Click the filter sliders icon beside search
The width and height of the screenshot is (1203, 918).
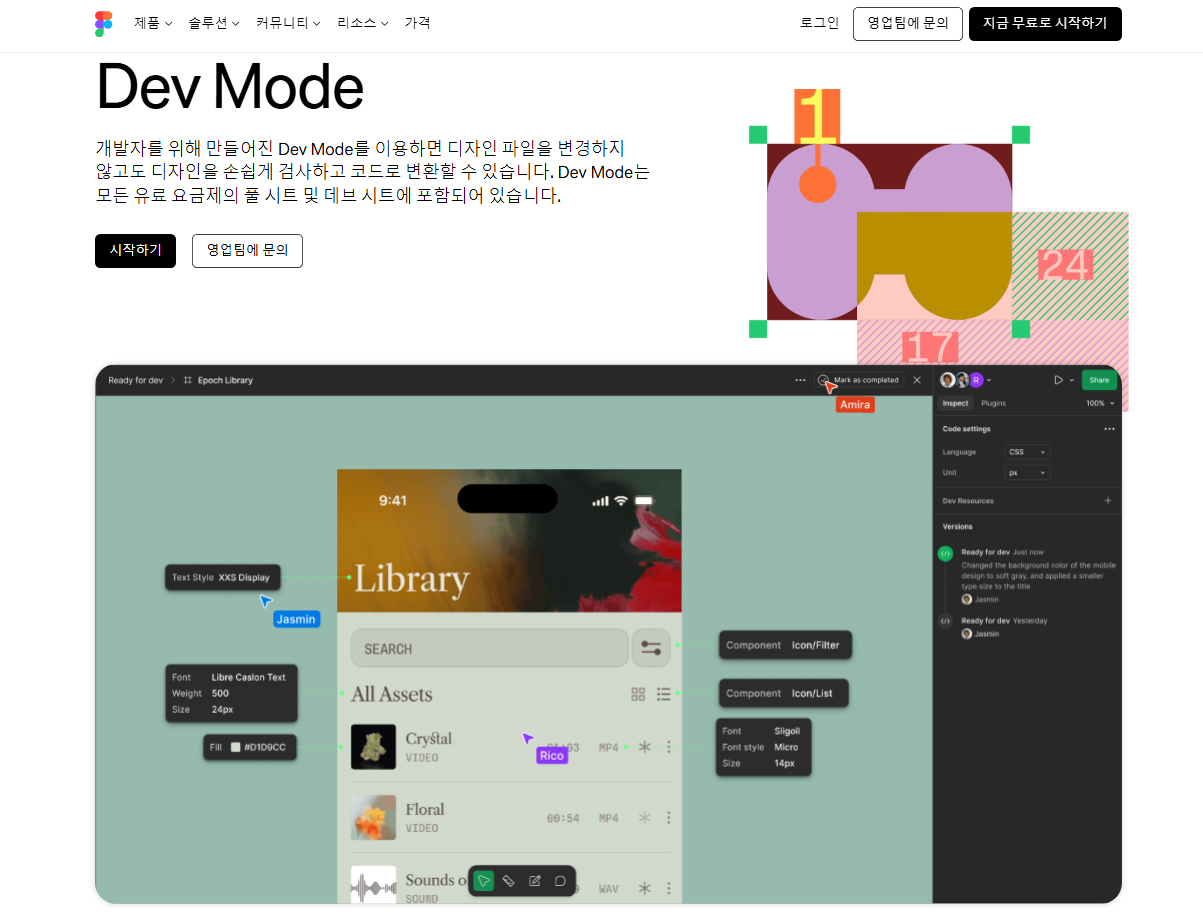[651, 648]
